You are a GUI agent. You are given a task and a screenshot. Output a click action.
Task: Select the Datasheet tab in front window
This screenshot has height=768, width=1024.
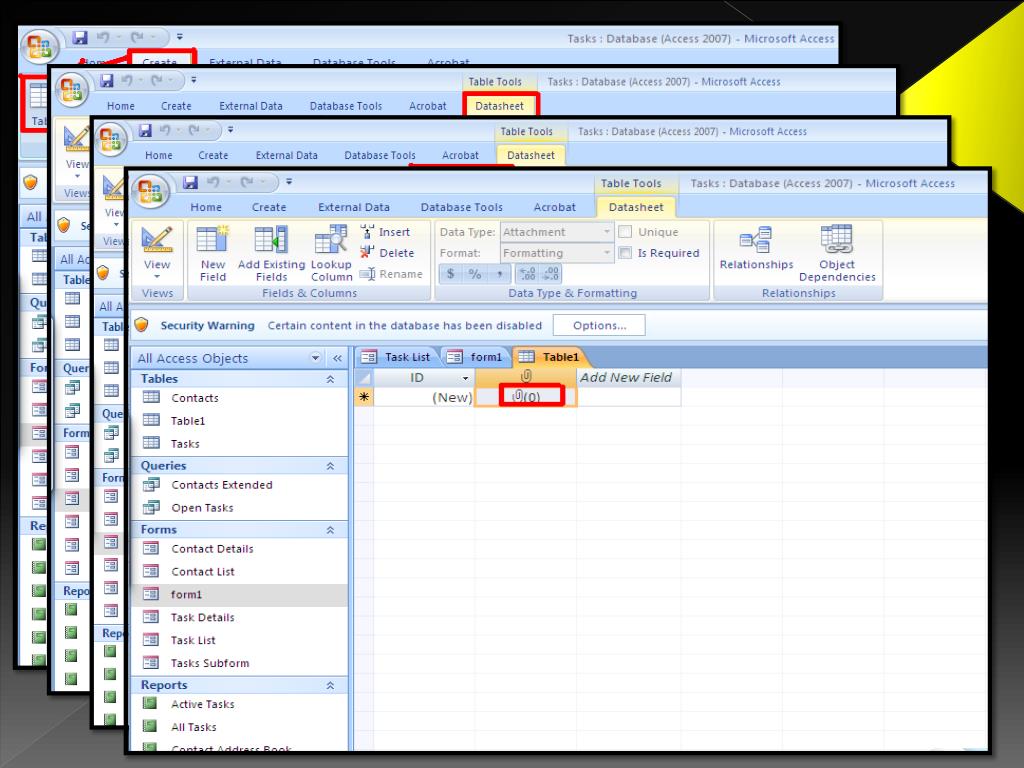[x=636, y=207]
